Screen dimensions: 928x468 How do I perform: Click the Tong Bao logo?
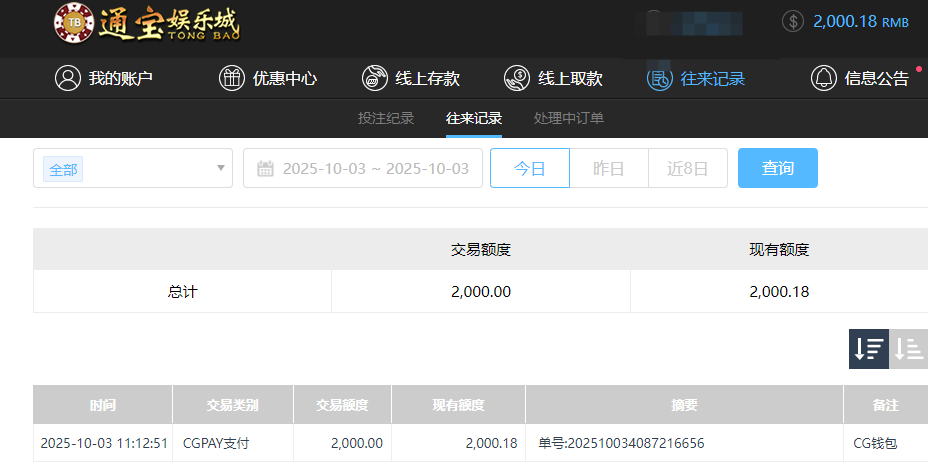coord(147,24)
